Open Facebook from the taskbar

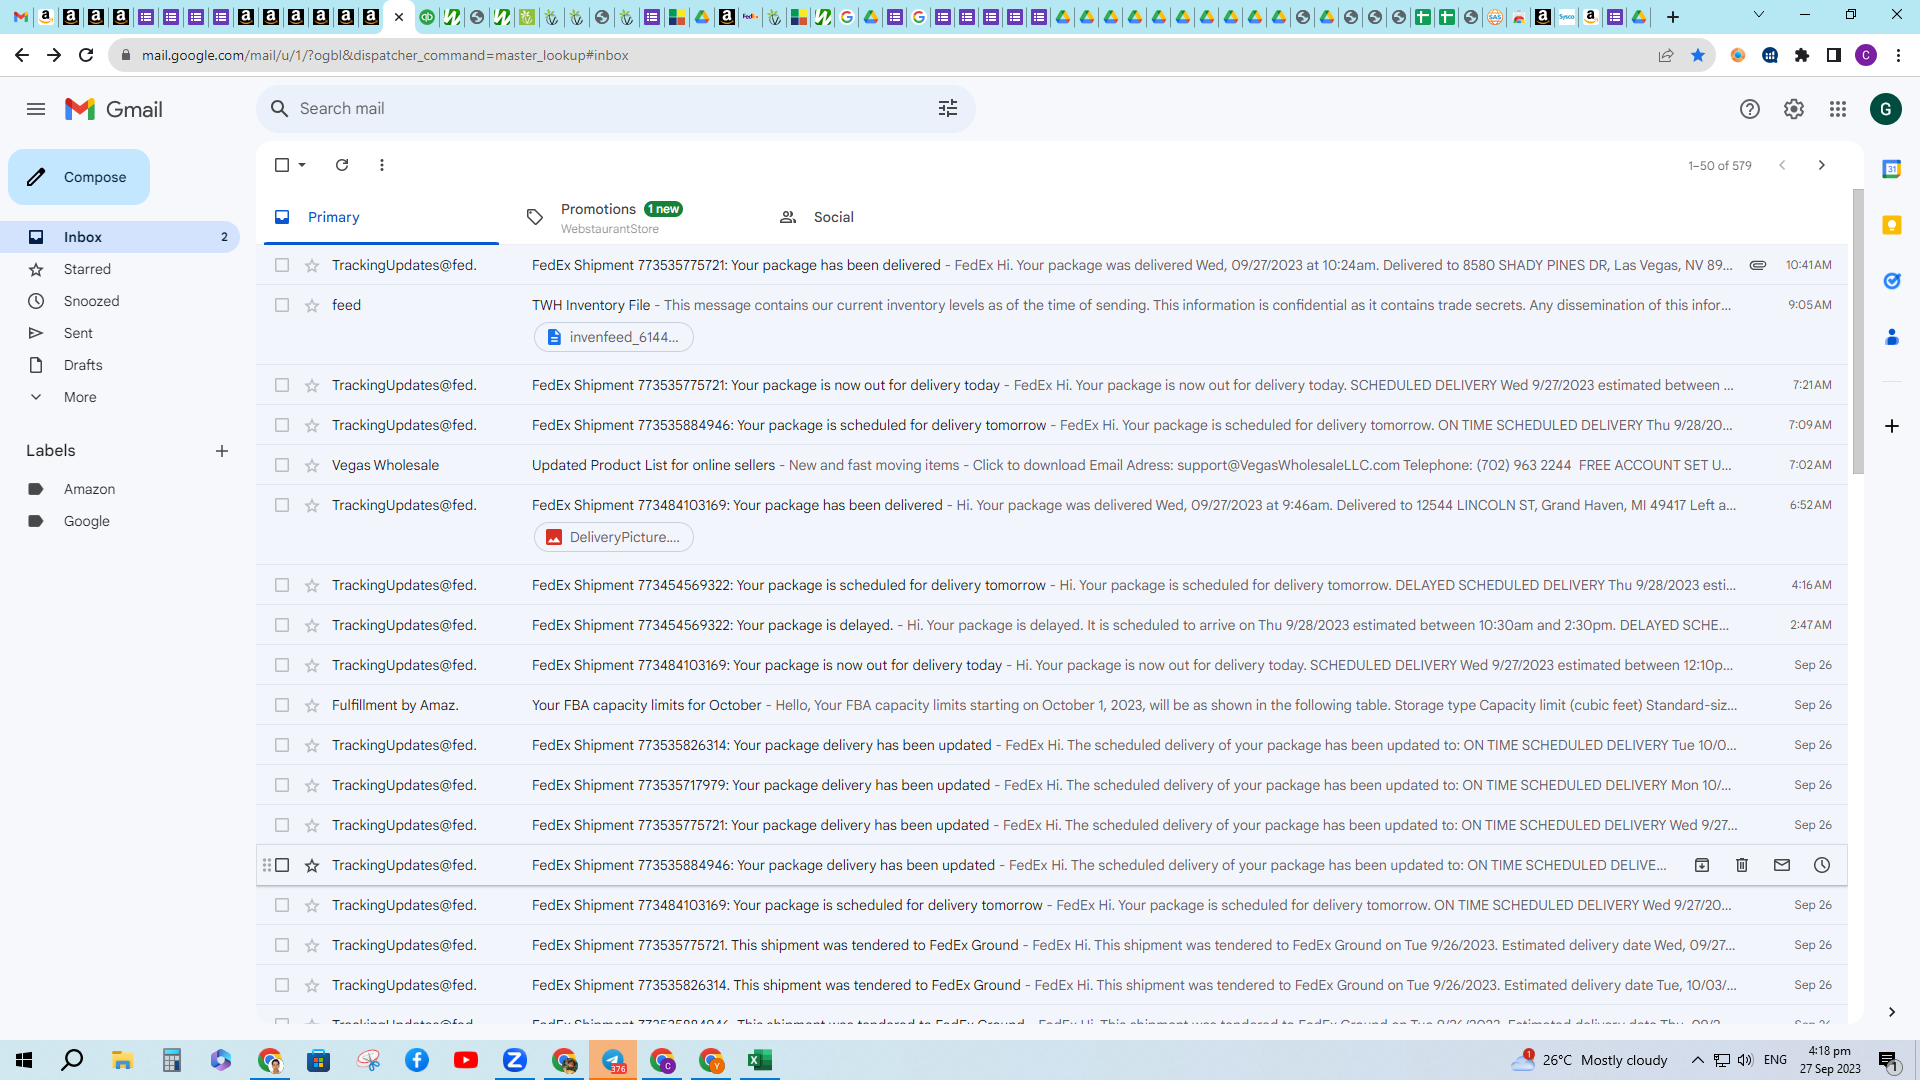tap(417, 1060)
